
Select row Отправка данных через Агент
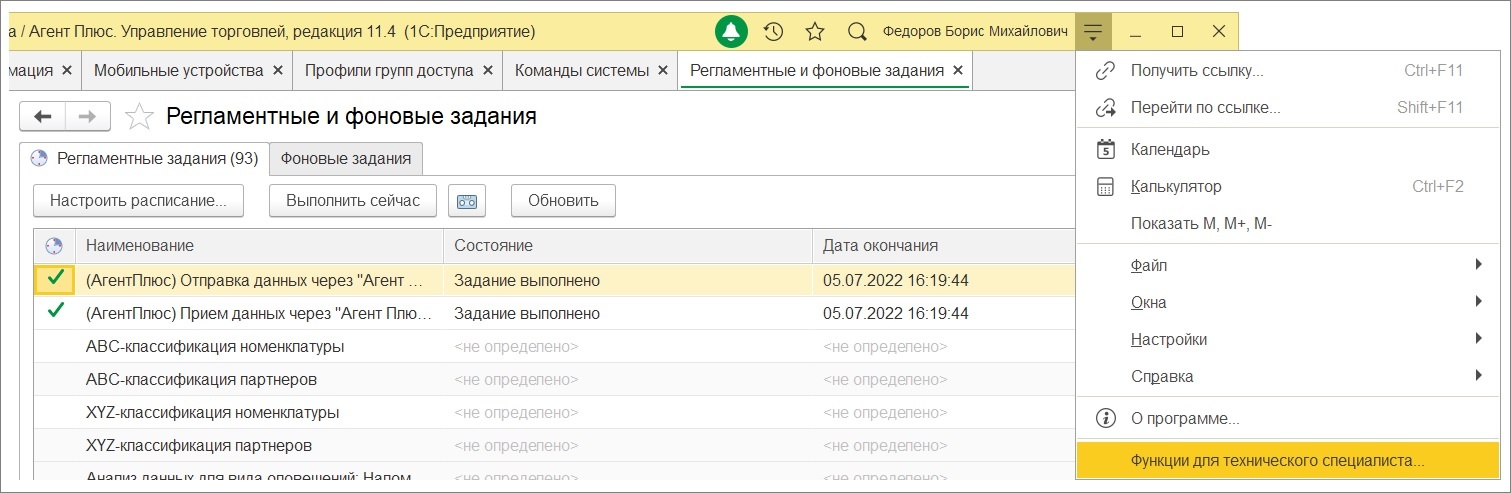pyautogui.click(x=555, y=280)
